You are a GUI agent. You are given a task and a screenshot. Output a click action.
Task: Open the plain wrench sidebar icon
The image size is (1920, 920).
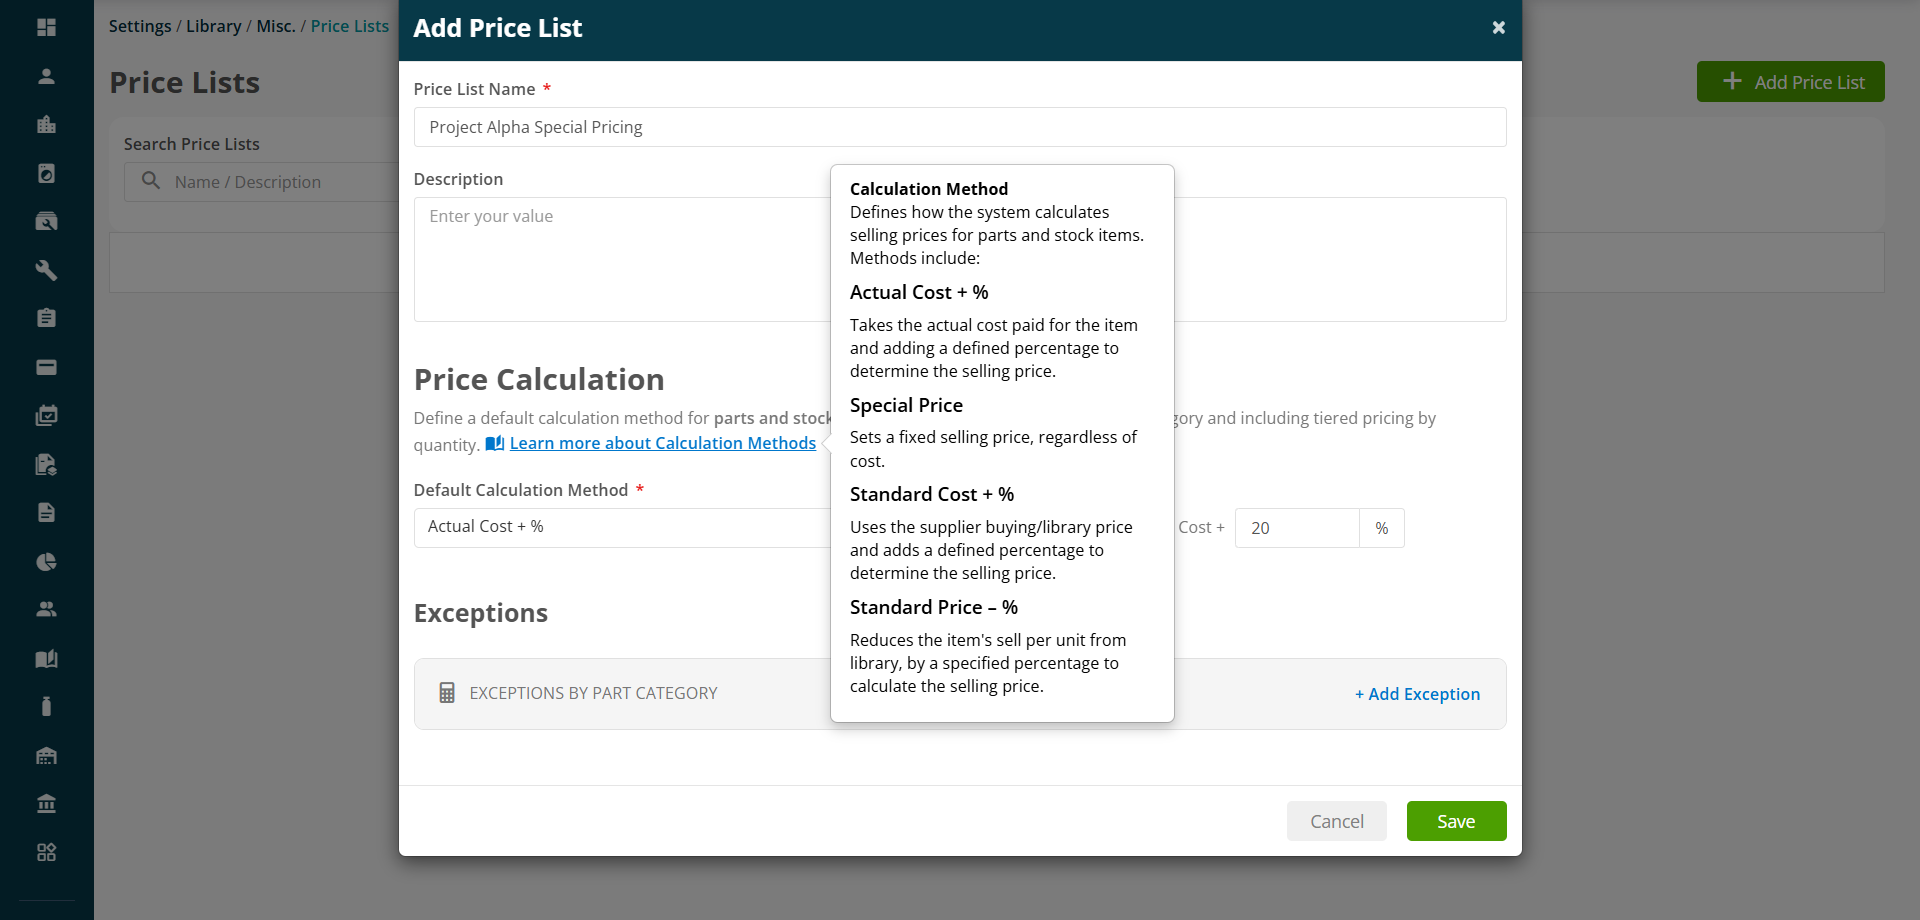46,270
